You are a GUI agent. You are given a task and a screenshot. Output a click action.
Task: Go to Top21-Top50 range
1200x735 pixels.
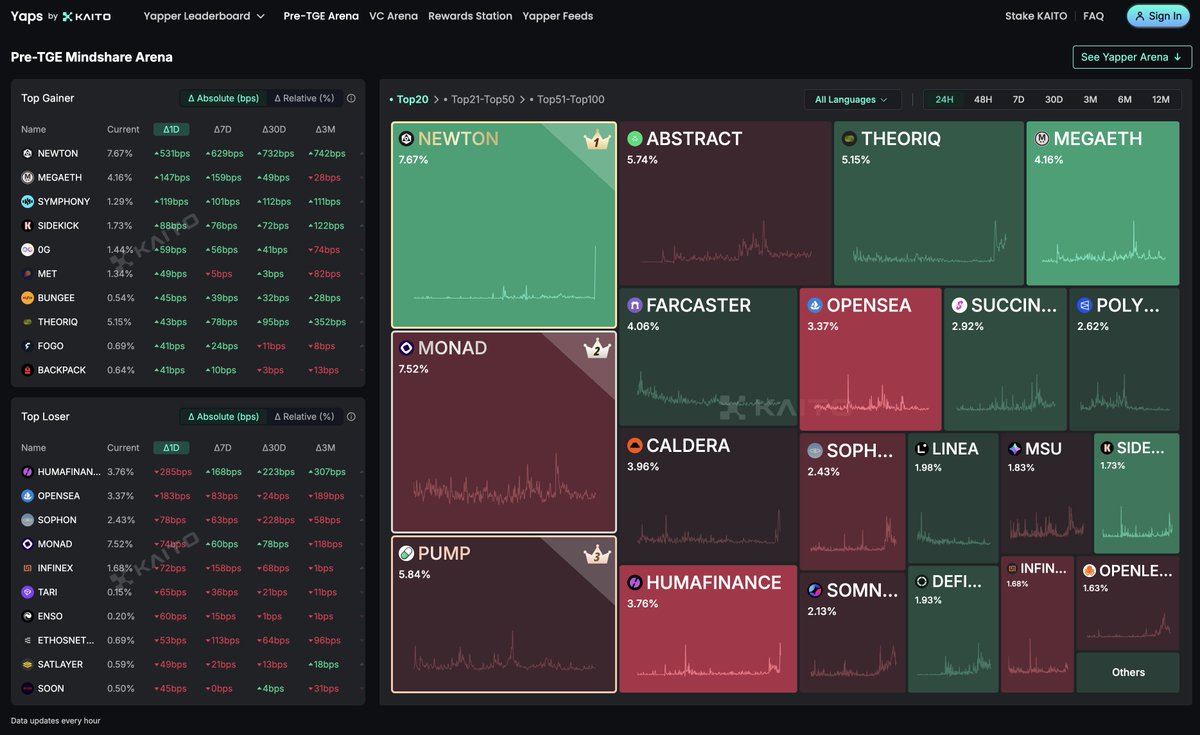coord(482,100)
